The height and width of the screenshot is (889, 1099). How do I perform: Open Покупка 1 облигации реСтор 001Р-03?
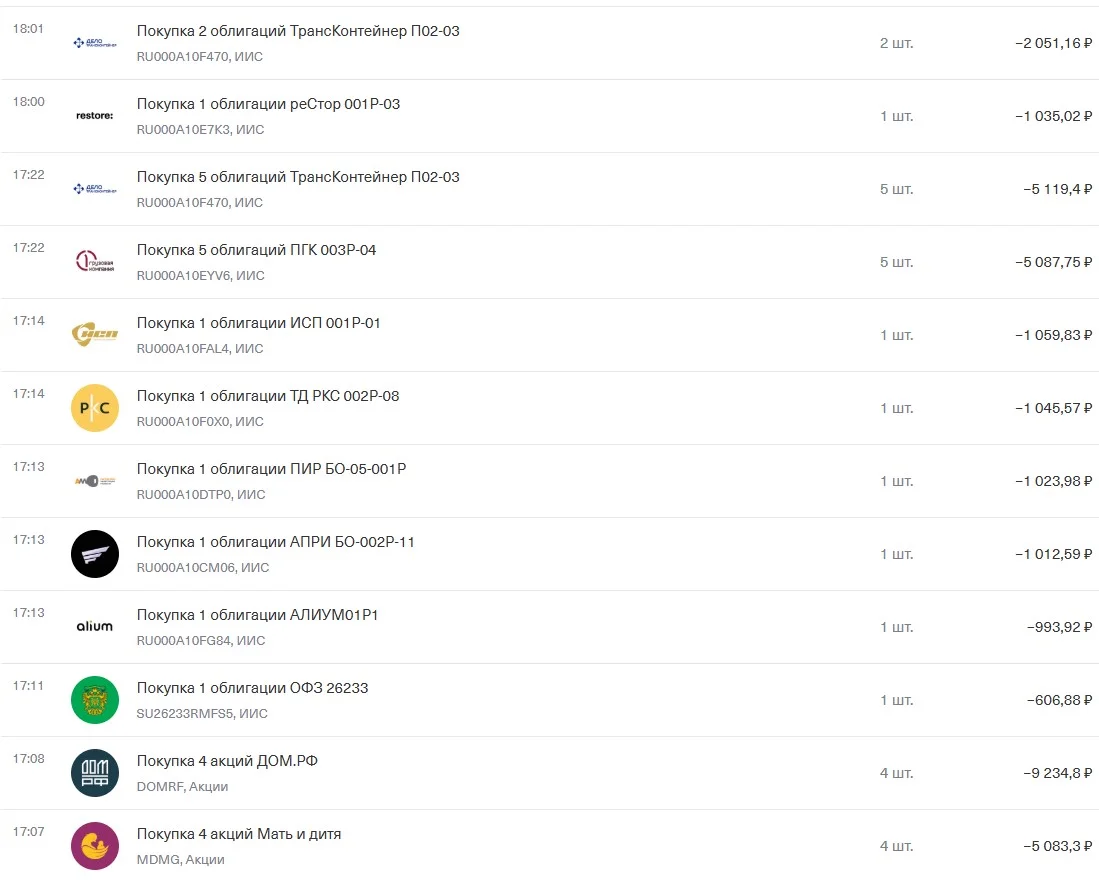pyautogui.click(x=550, y=116)
